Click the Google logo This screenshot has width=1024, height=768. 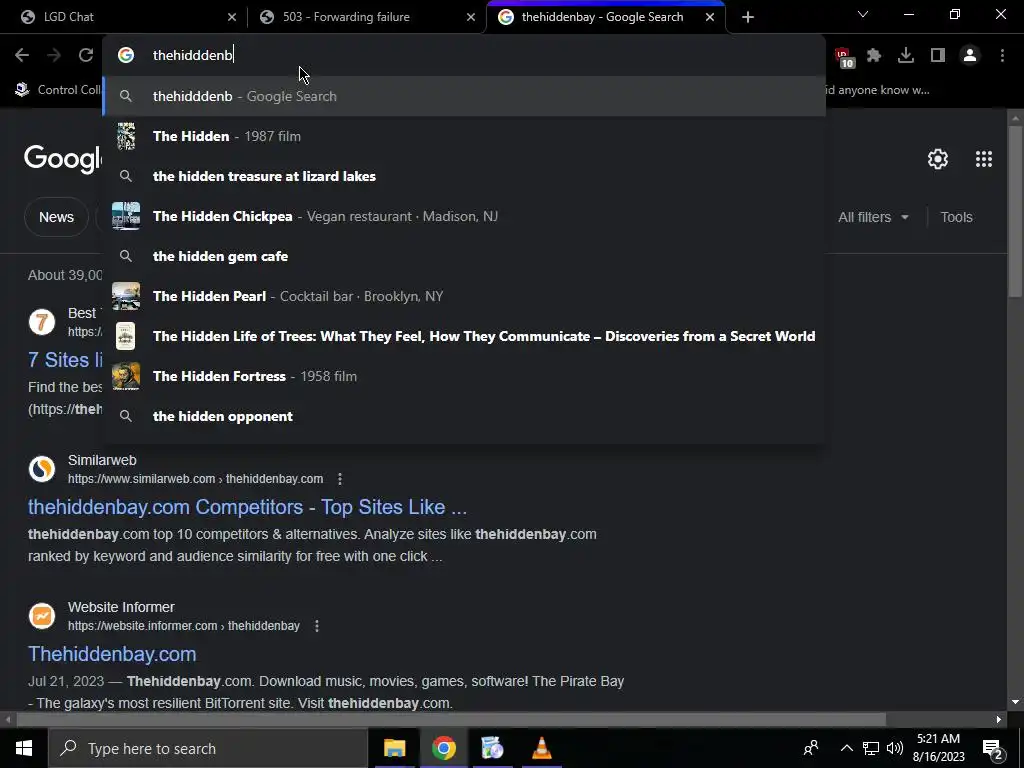click(x=63, y=159)
